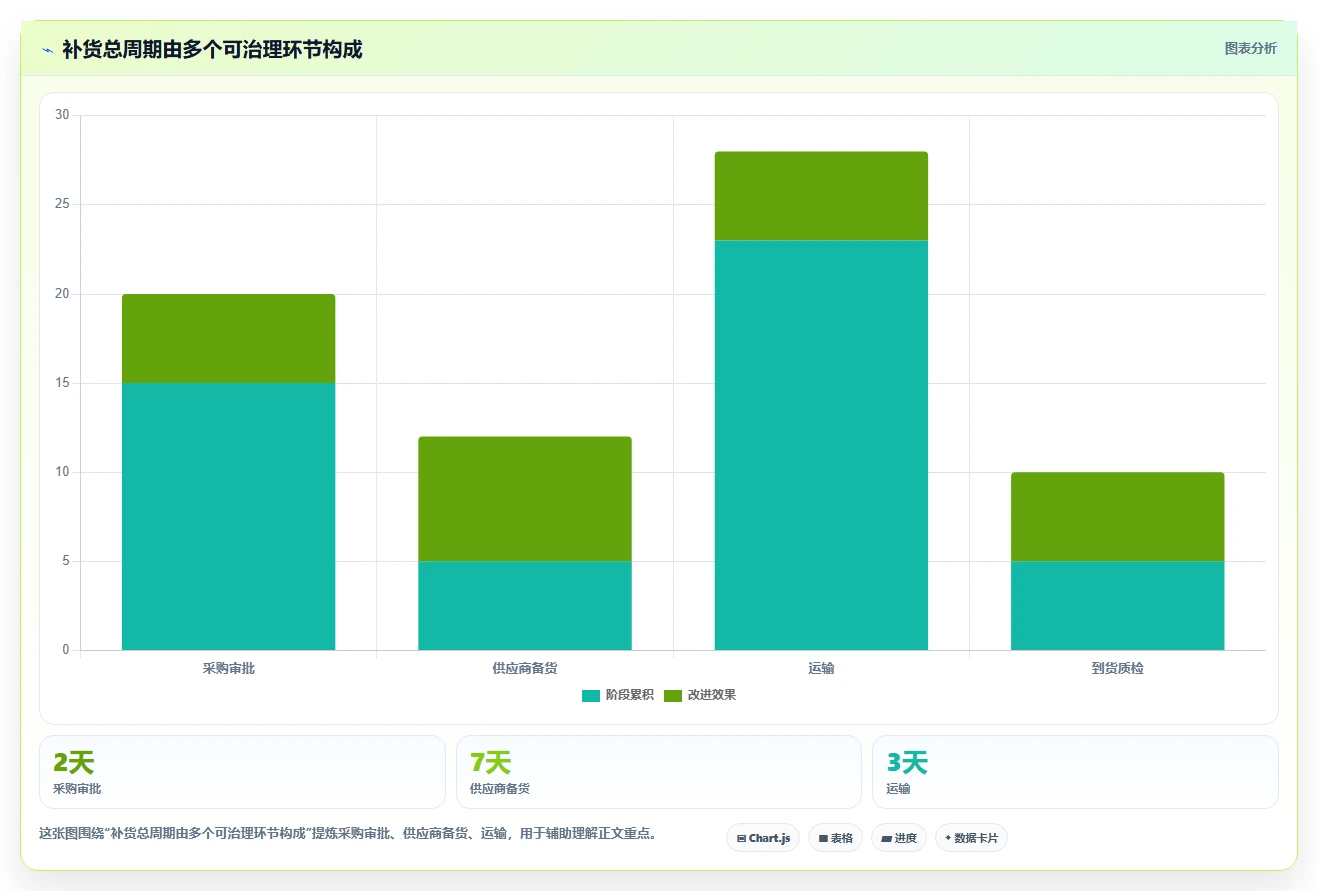Click the green segment of the 供应商备货 bar
This screenshot has height=891, width=1318.
[x=525, y=498]
